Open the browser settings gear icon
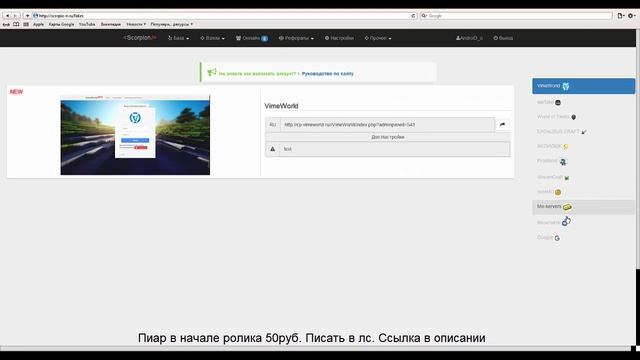 pos(631,16)
